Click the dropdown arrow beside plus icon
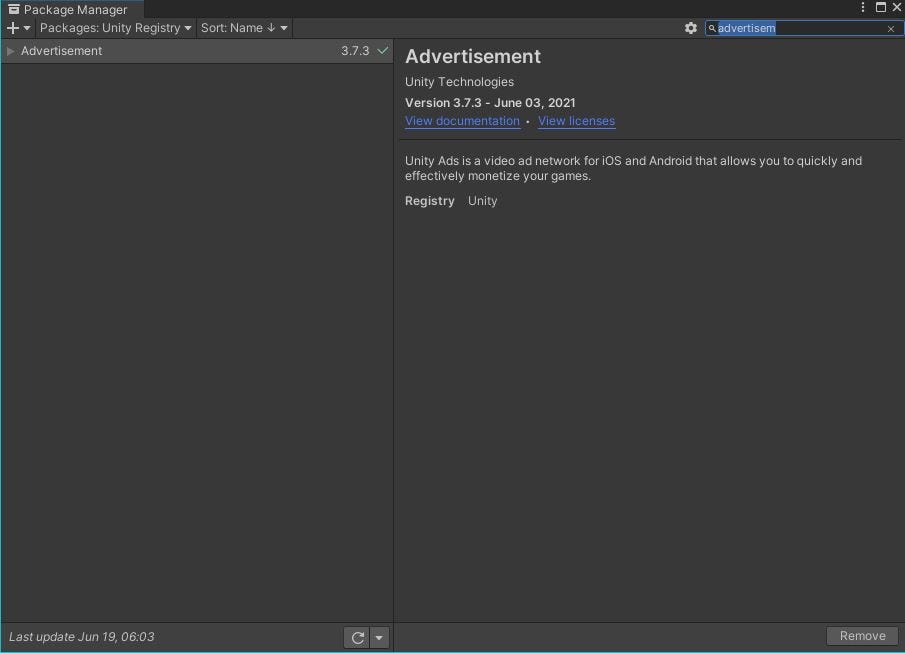The width and height of the screenshot is (905, 653). [27, 28]
